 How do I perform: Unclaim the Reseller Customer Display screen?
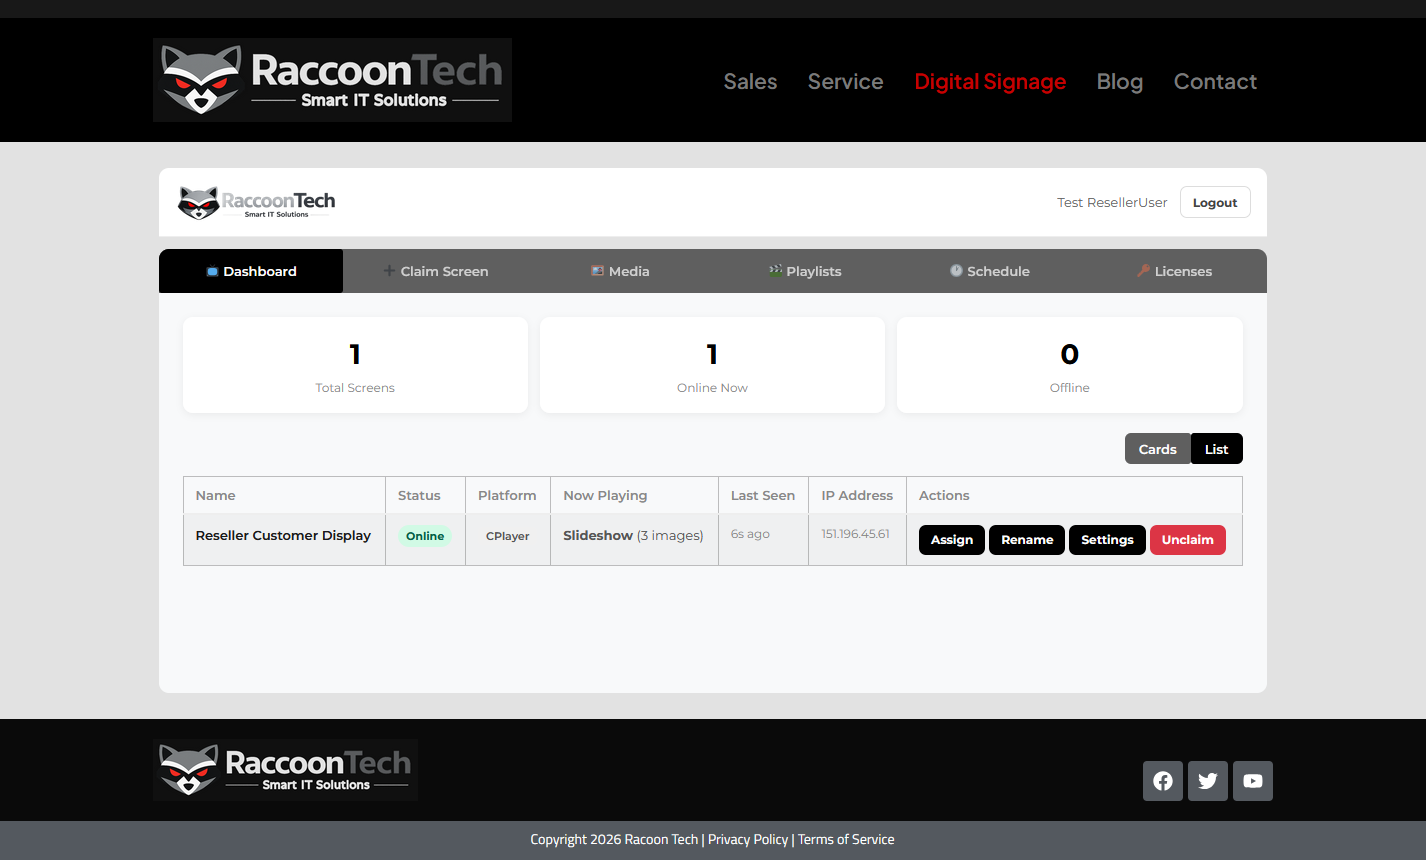1187,539
